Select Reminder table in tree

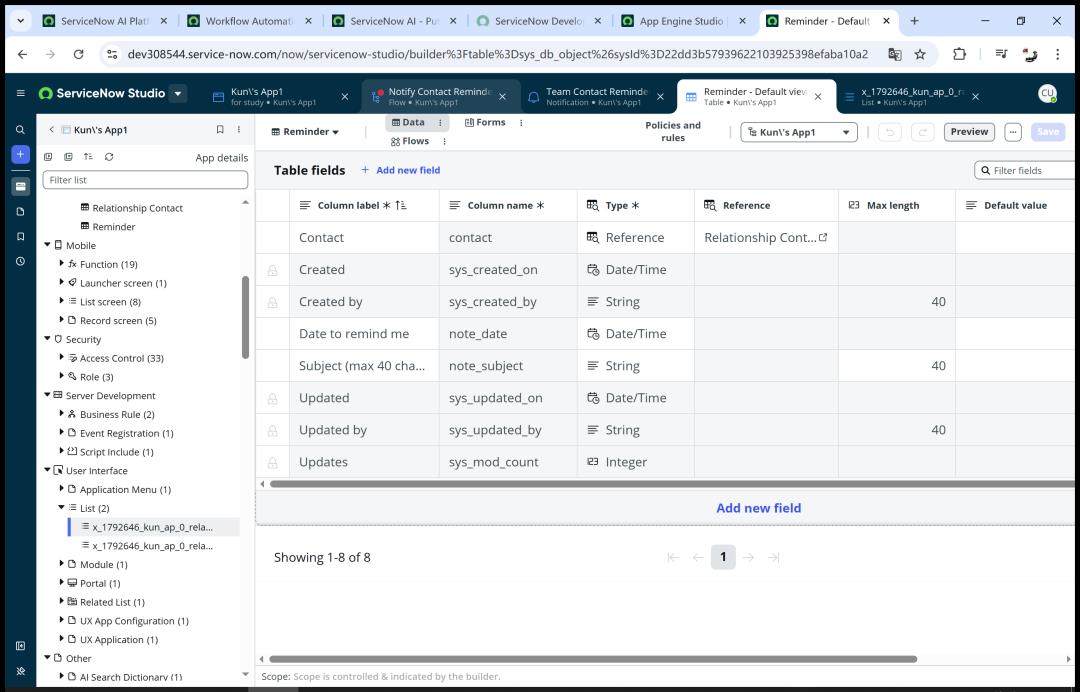tap(114, 227)
